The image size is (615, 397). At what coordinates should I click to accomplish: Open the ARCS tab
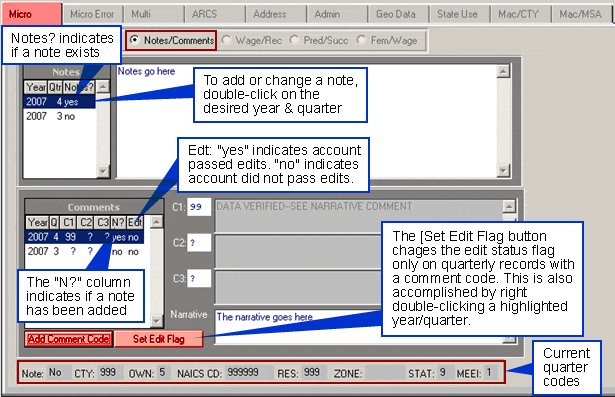215,14
